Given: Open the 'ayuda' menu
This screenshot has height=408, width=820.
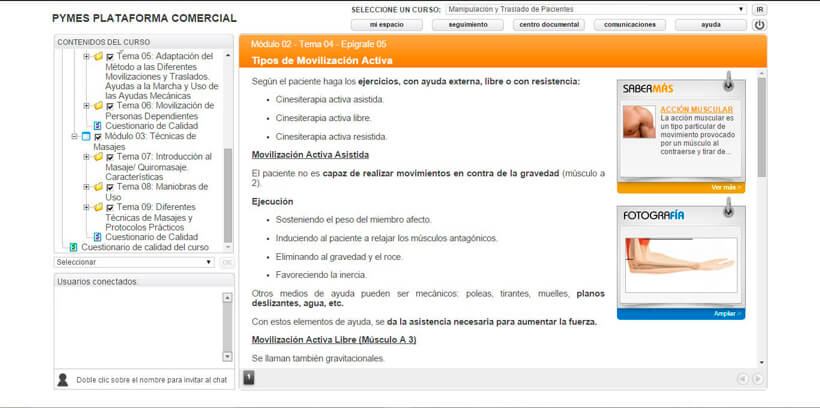Looking at the screenshot, I should pos(711,25).
